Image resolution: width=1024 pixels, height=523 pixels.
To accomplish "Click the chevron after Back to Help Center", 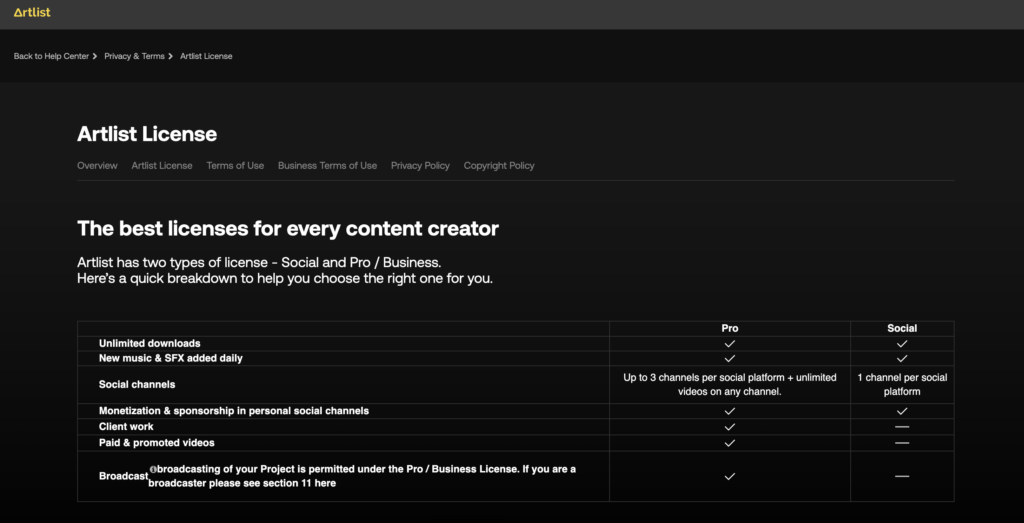I will [x=95, y=56].
